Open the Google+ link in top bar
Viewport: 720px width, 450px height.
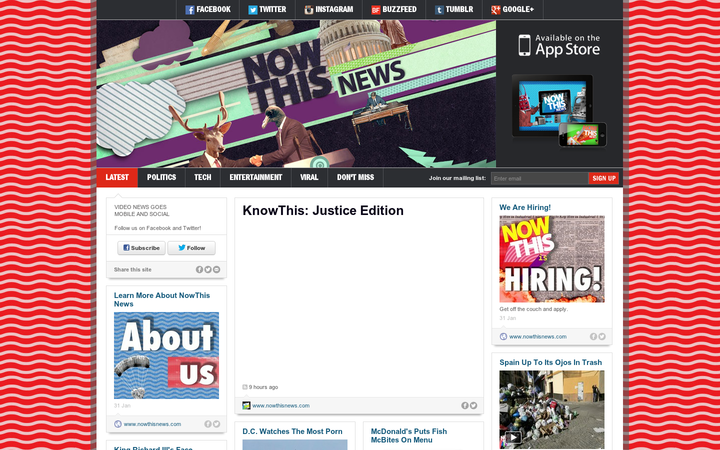pyautogui.click(x=512, y=9)
